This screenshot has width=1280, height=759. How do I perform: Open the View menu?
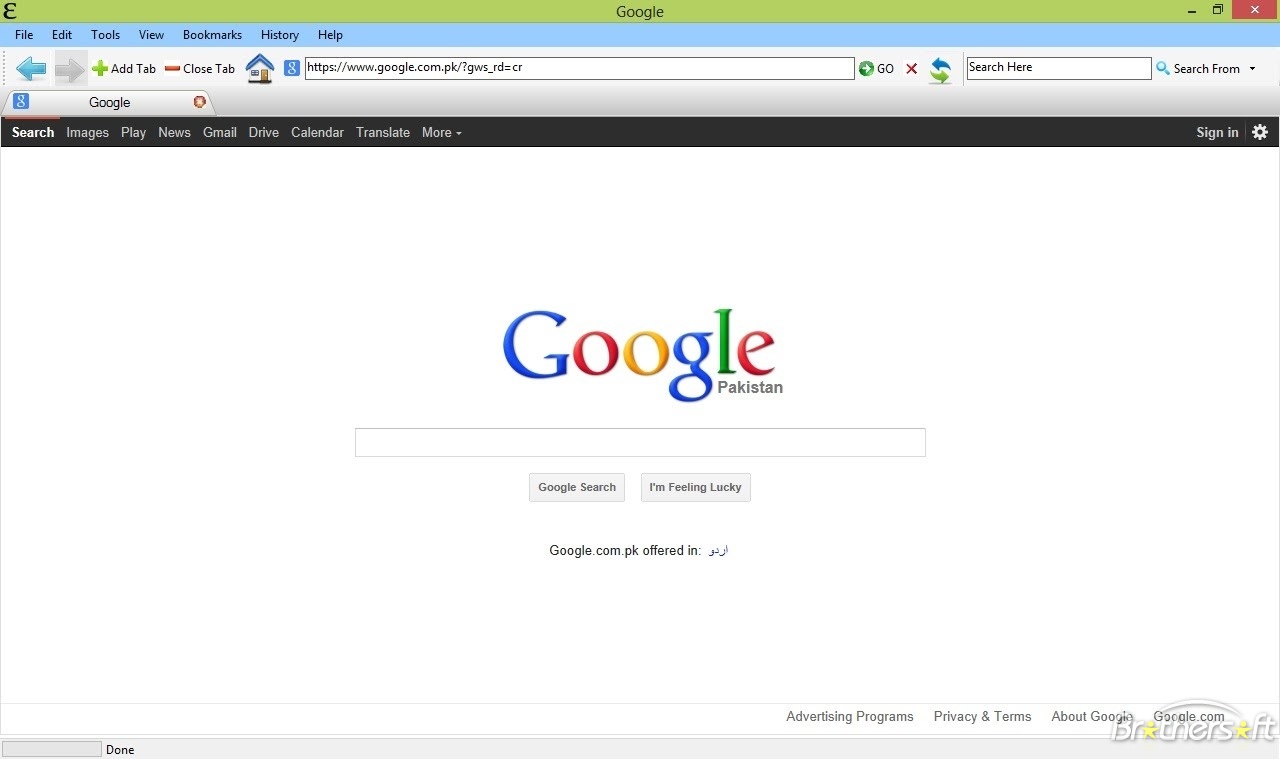(x=151, y=35)
